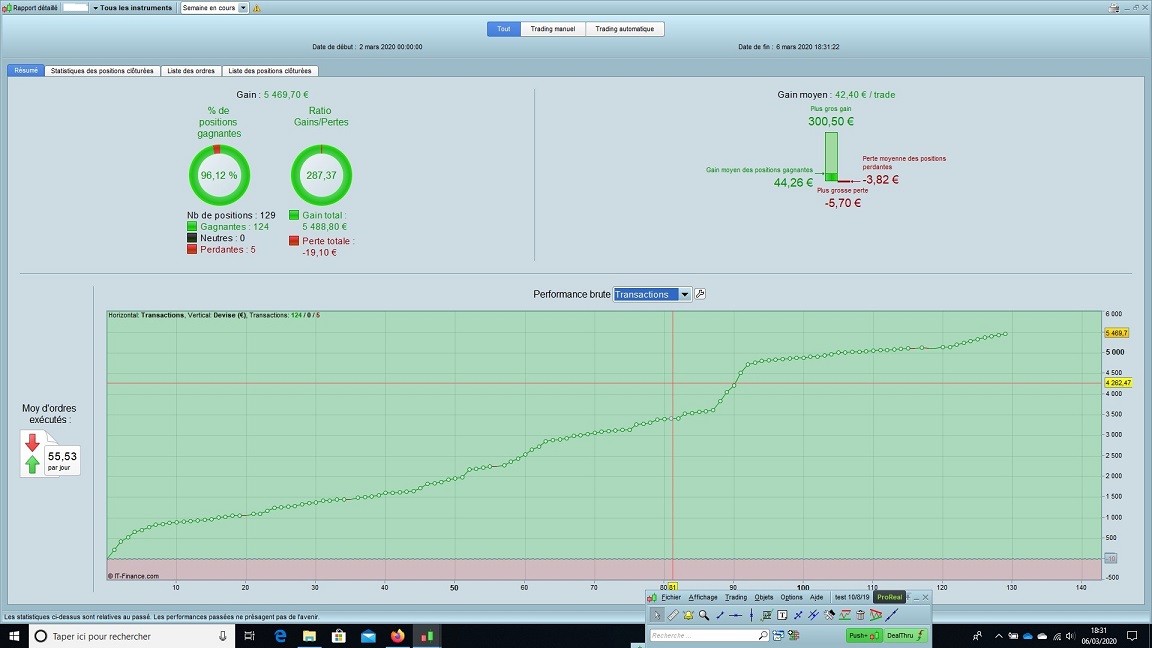
Task: Click the red-green chart icon
Action: tap(845, 615)
